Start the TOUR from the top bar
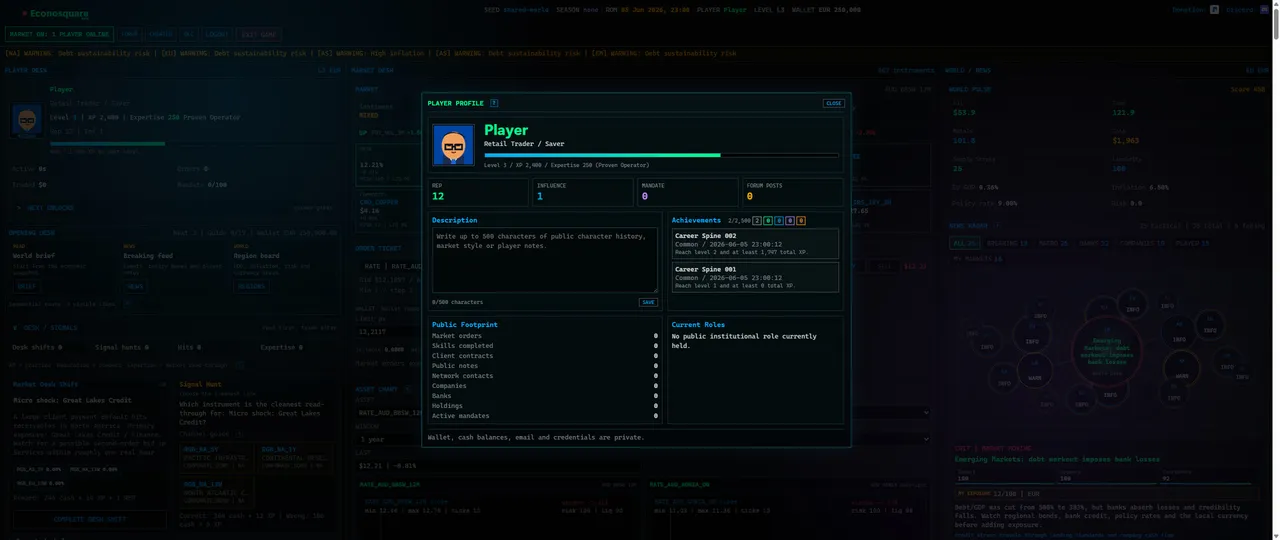This screenshot has height=540, width=1280. [x=130, y=34]
